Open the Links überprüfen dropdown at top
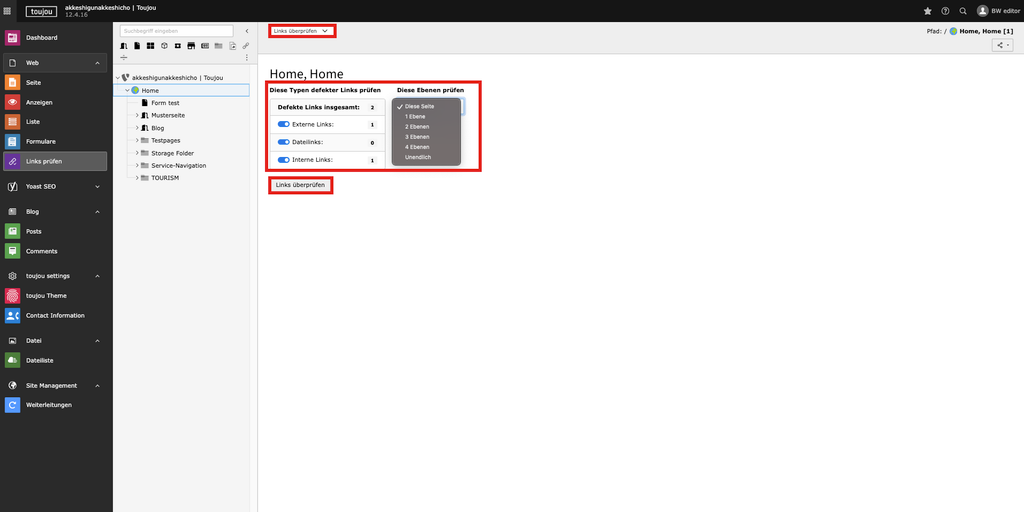This screenshot has width=1024, height=512. click(x=301, y=31)
